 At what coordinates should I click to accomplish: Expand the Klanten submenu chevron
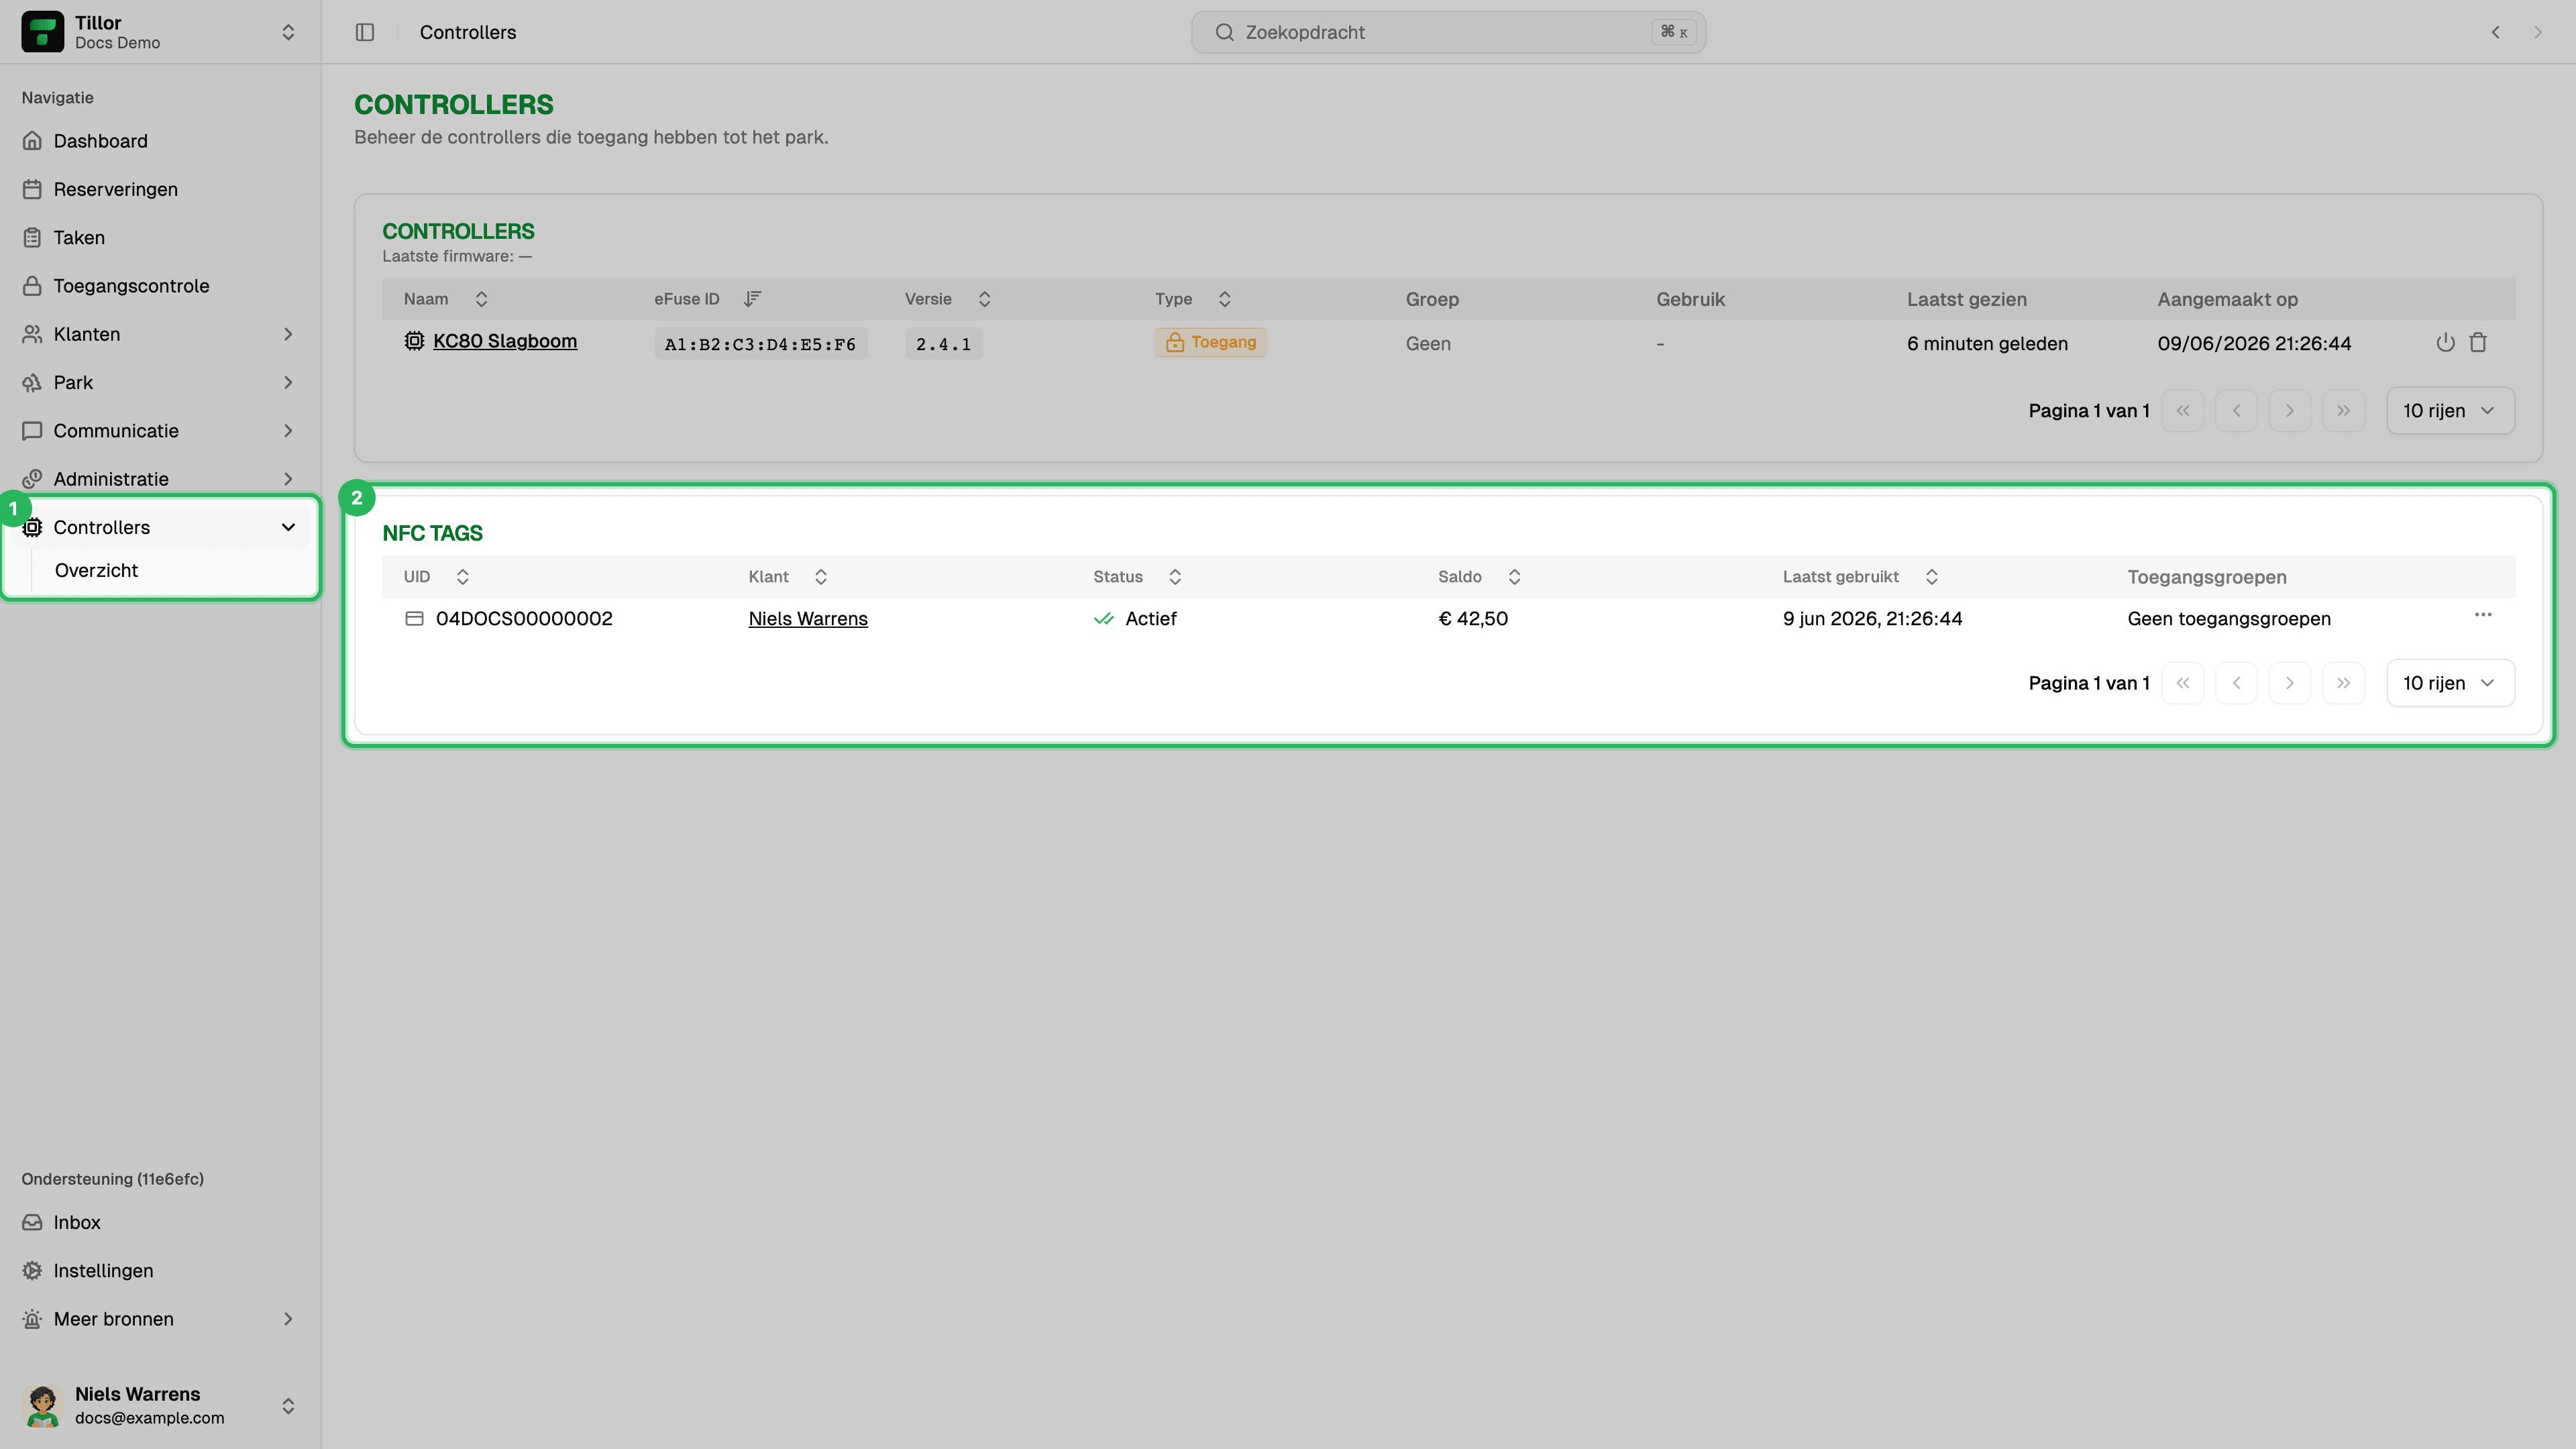pos(288,334)
